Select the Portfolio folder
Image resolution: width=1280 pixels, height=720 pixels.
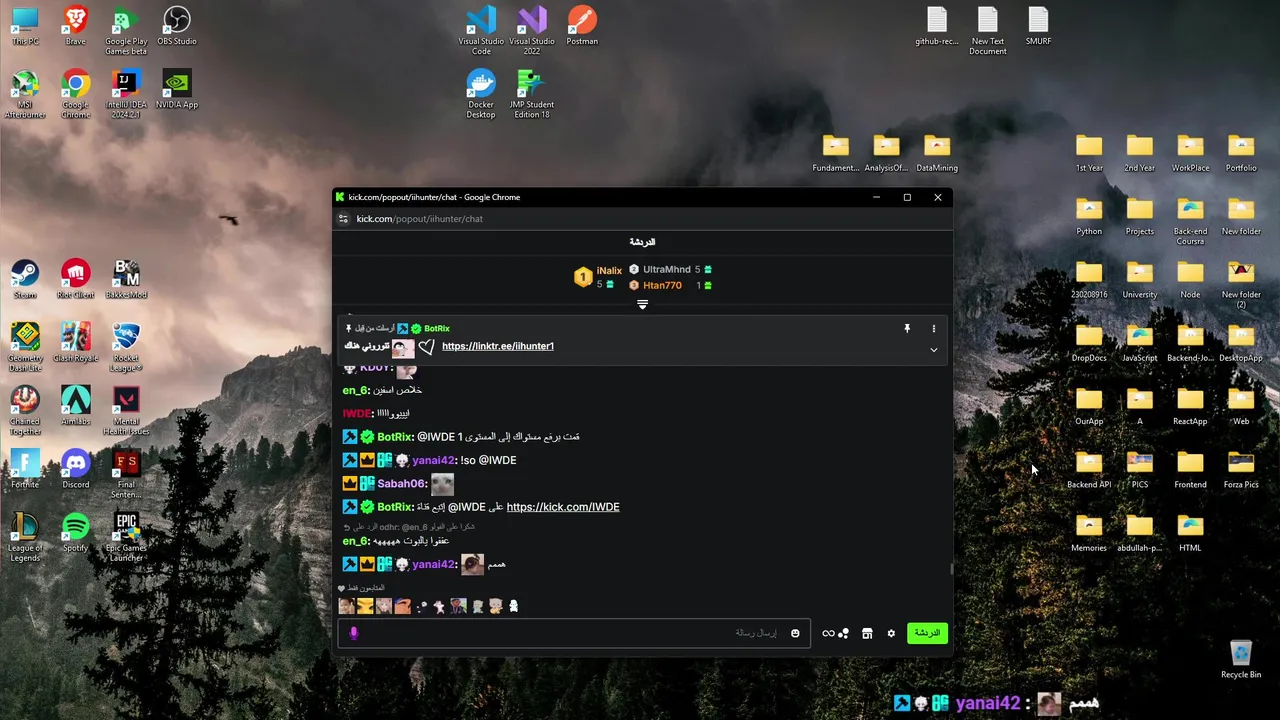click(1241, 153)
